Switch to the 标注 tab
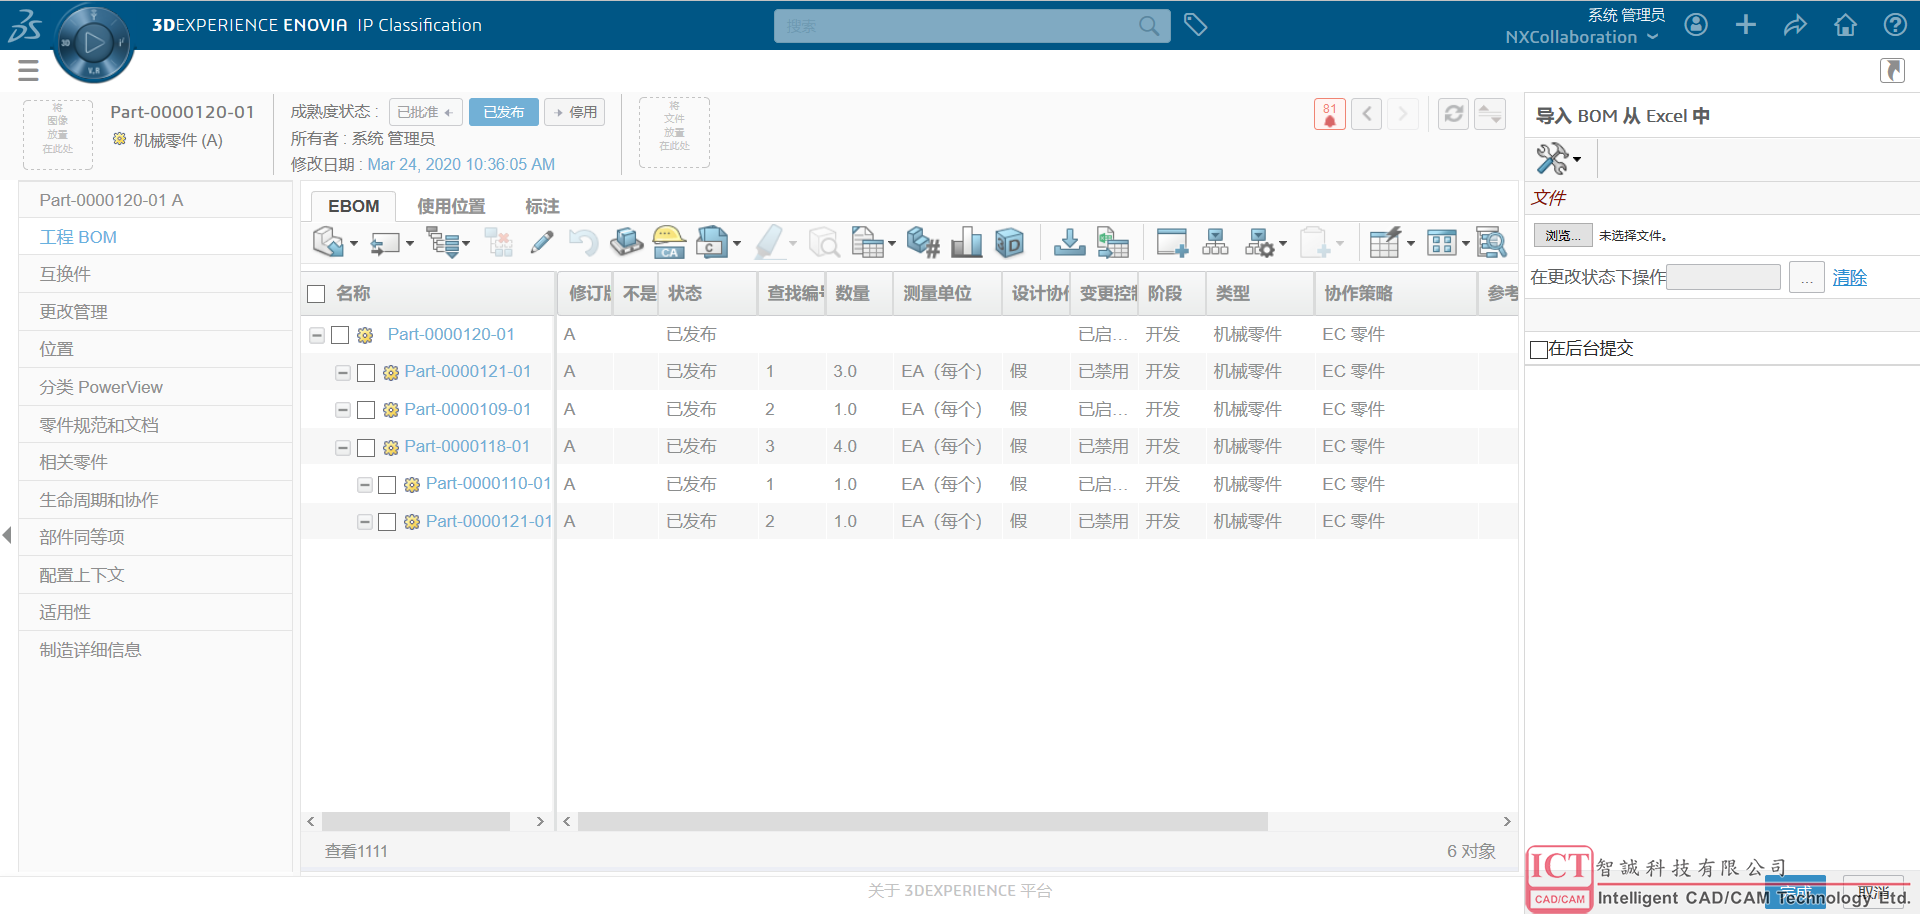The height and width of the screenshot is (914, 1920). coord(542,206)
